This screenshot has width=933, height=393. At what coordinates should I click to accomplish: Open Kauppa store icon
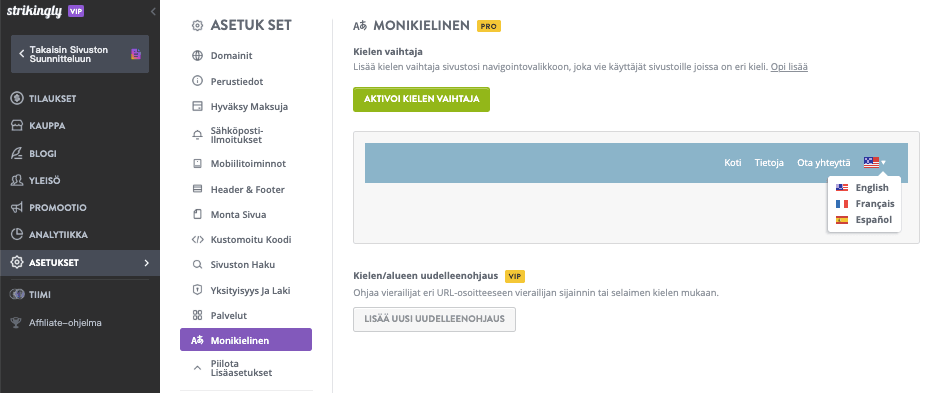click(x=17, y=126)
